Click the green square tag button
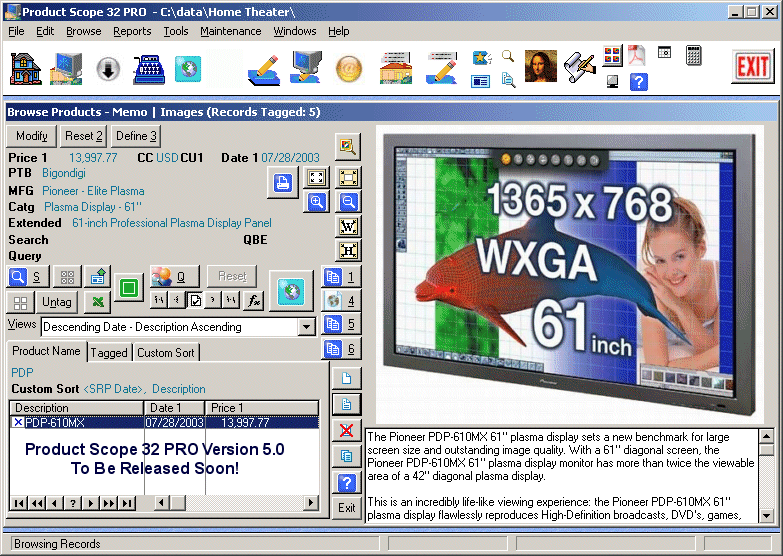The height and width of the screenshot is (556, 783). point(129,288)
